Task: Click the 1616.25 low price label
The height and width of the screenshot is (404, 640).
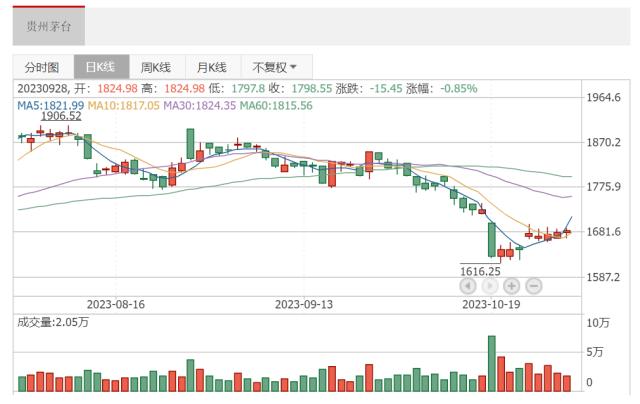Action: (x=480, y=271)
